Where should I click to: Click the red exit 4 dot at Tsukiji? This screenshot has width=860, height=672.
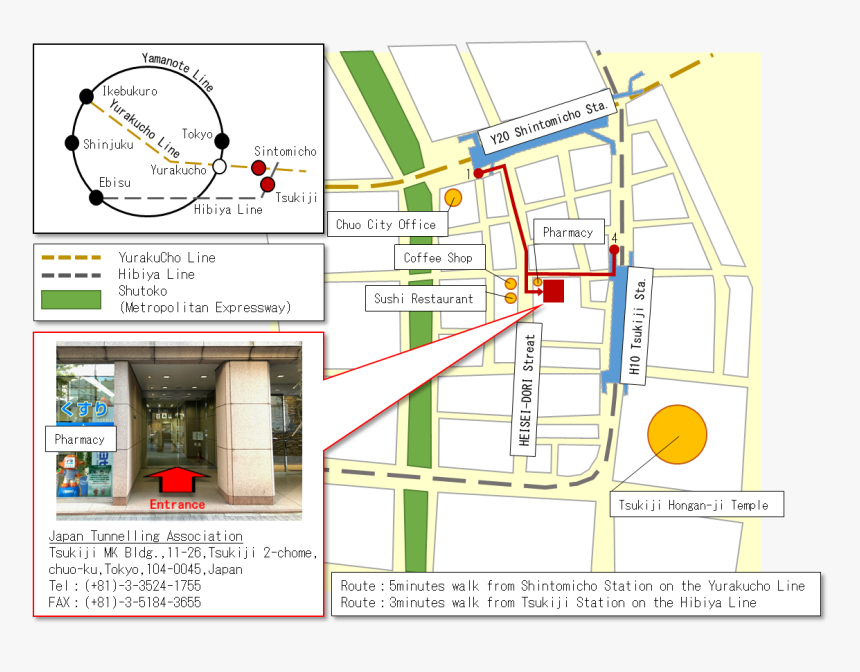614,250
